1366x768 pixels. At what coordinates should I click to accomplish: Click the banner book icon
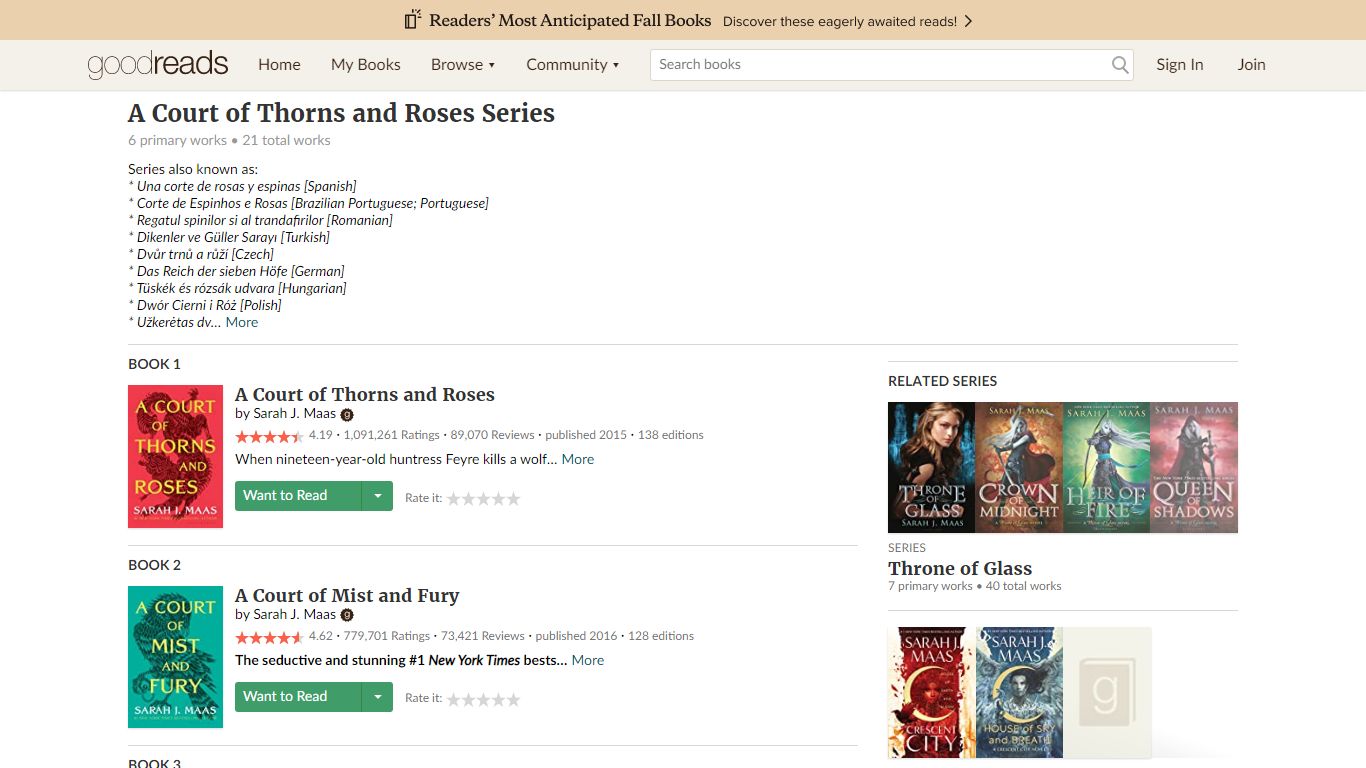[412, 20]
